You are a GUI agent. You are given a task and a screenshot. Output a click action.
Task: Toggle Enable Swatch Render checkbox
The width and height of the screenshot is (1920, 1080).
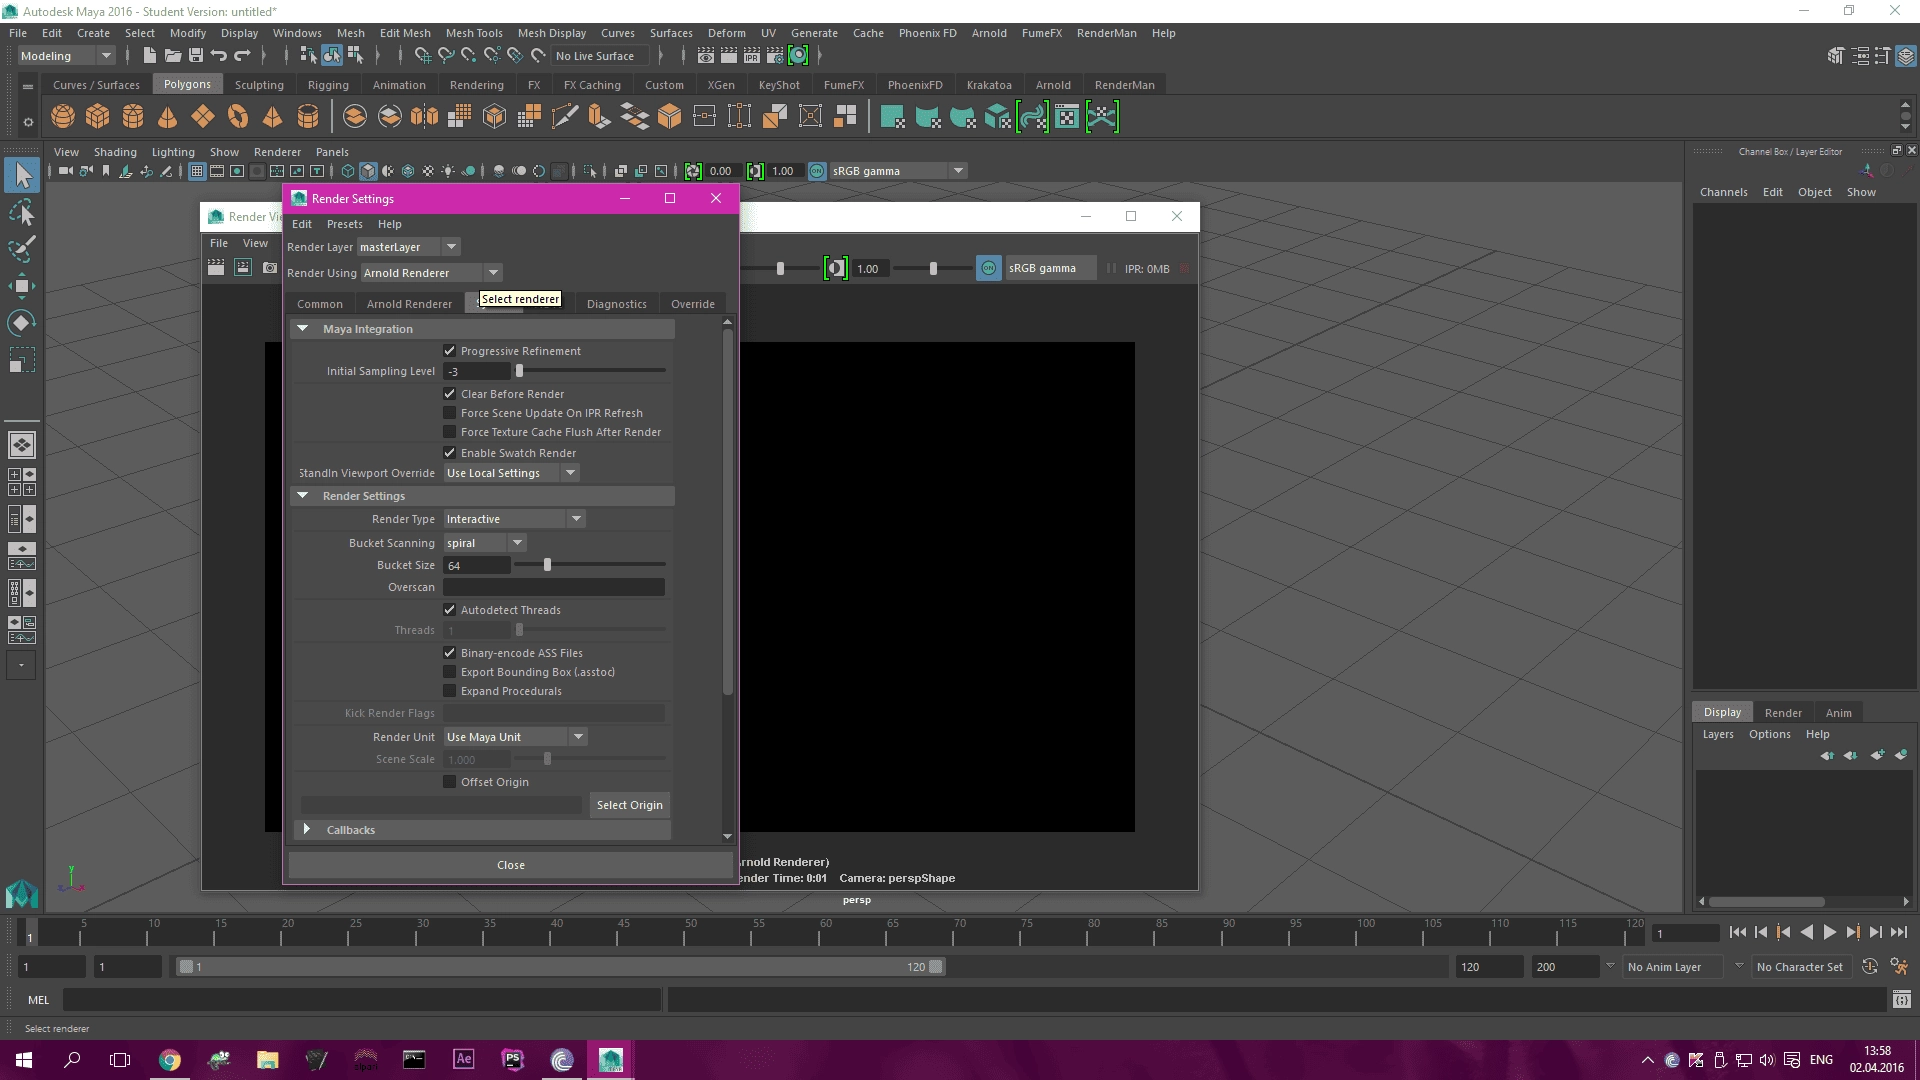tap(450, 453)
